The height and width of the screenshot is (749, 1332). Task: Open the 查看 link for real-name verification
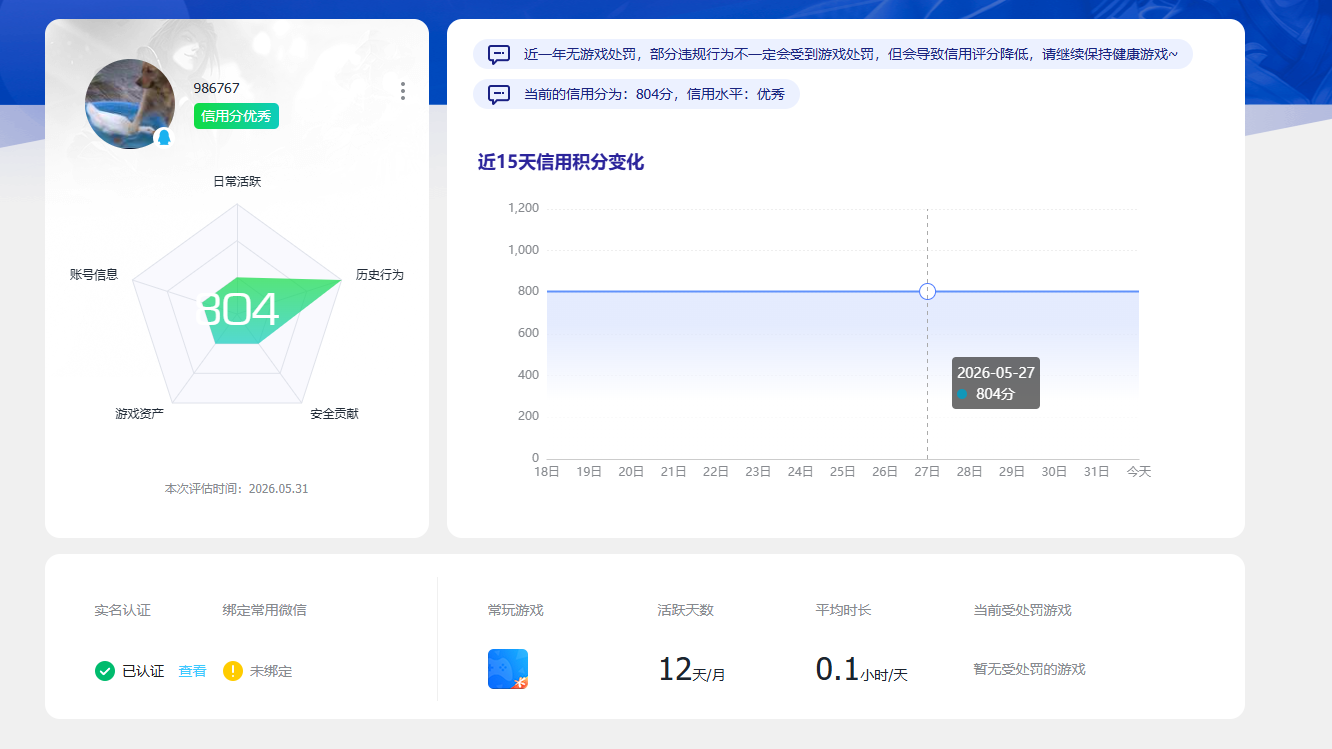click(x=192, y=671)
